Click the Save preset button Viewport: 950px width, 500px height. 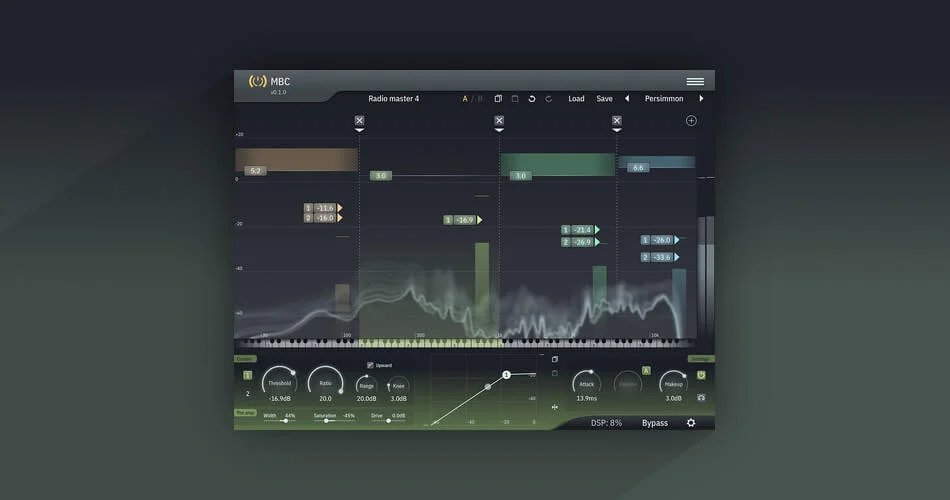tap(604, 99)
